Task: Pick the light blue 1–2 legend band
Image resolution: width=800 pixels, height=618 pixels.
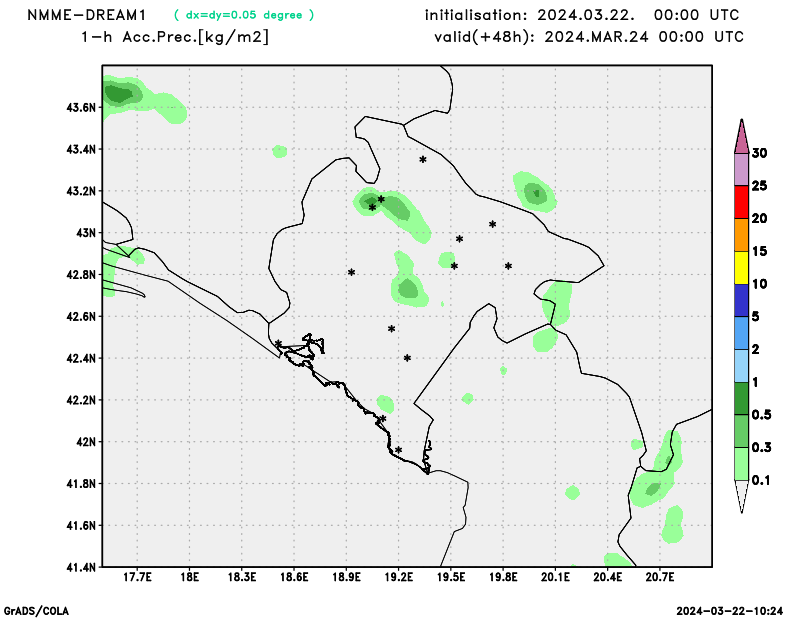Action: (741, 366)
